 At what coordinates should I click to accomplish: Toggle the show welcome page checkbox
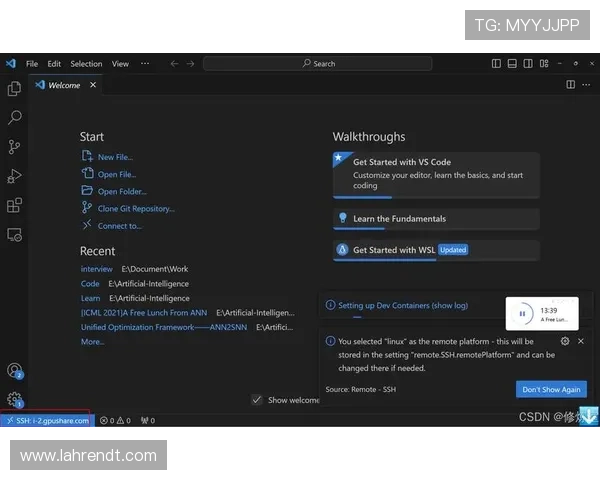point(257,400)
